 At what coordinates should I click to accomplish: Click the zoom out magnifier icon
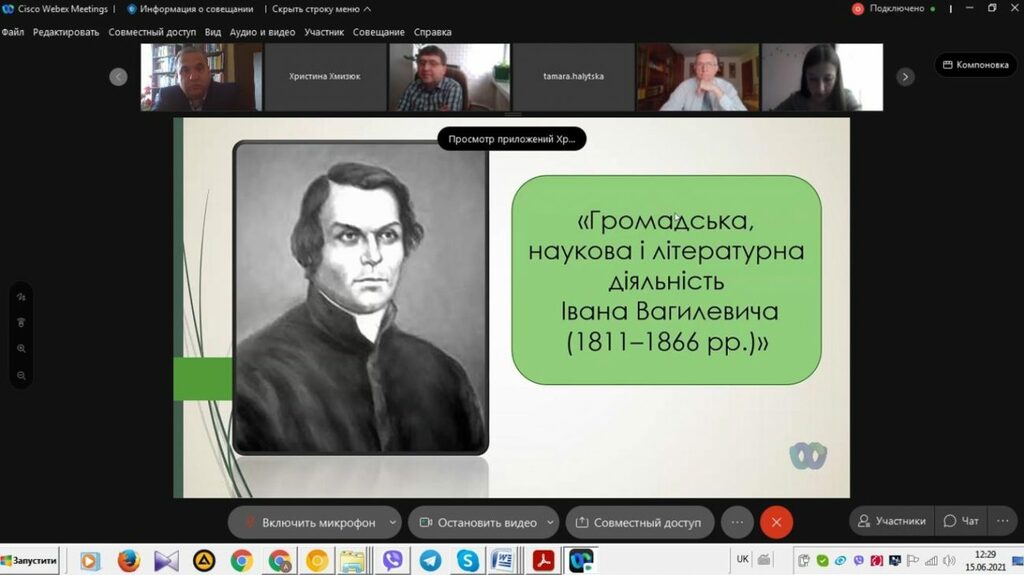point(21,376)
